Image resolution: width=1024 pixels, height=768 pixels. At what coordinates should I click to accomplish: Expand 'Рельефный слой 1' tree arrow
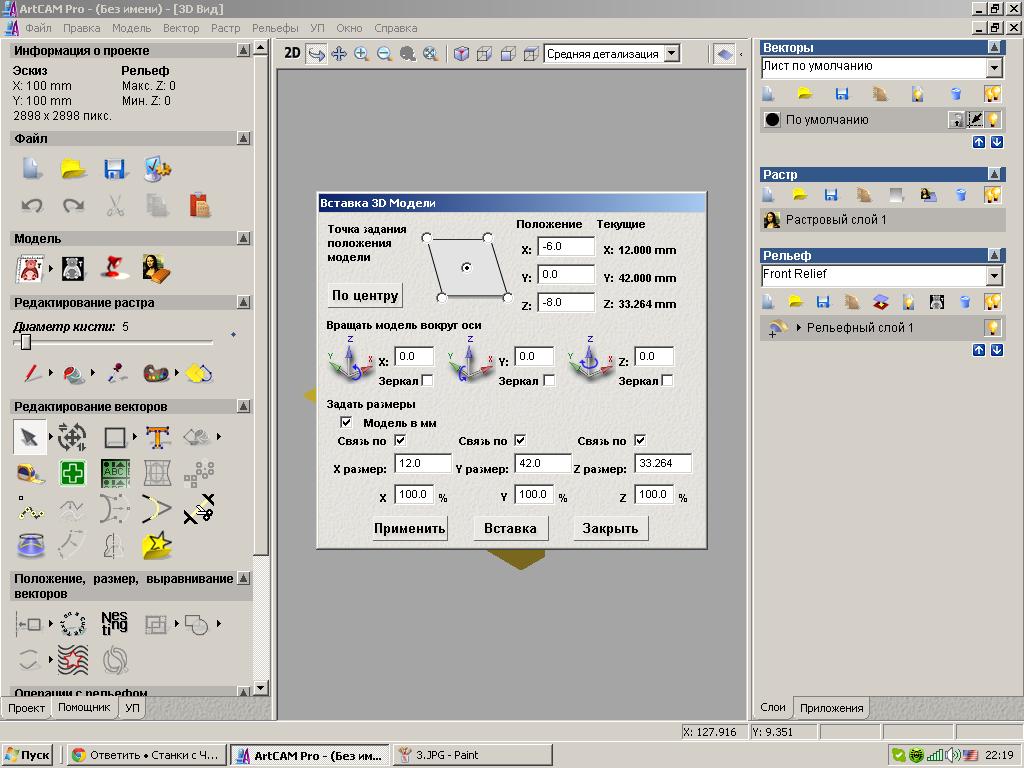coord(798,328)
